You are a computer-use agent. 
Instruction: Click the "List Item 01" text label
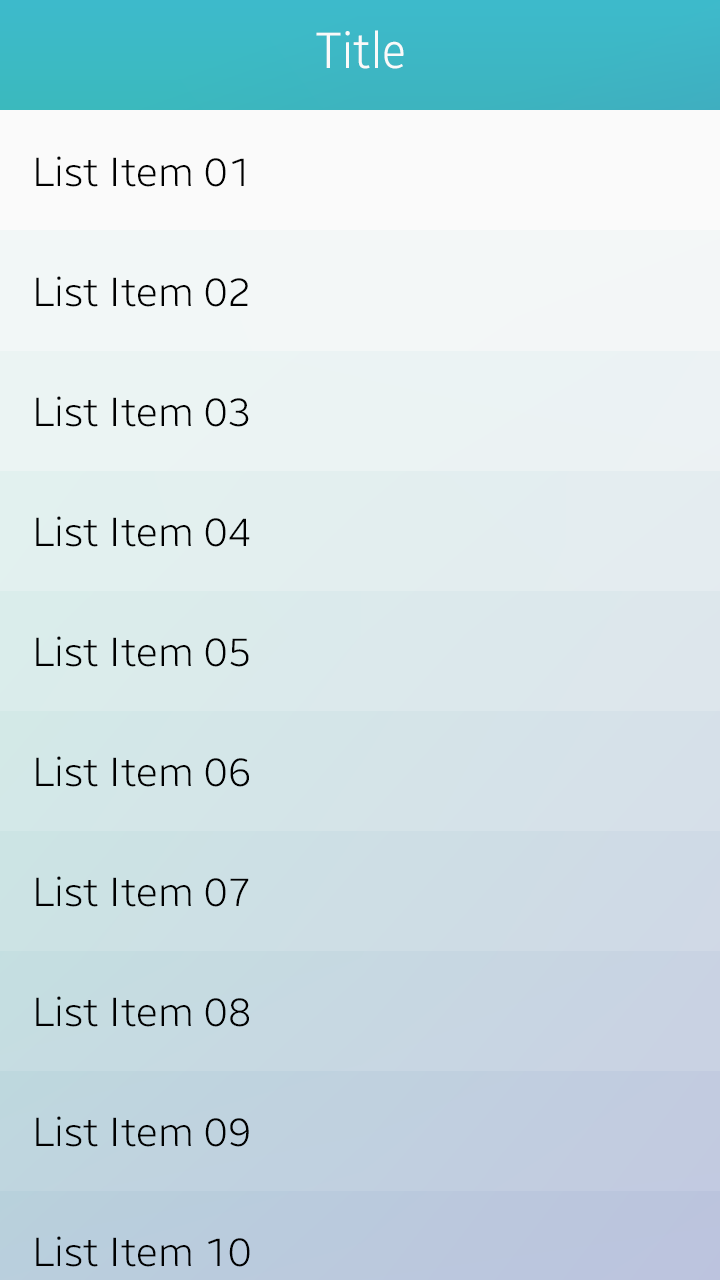141,172
